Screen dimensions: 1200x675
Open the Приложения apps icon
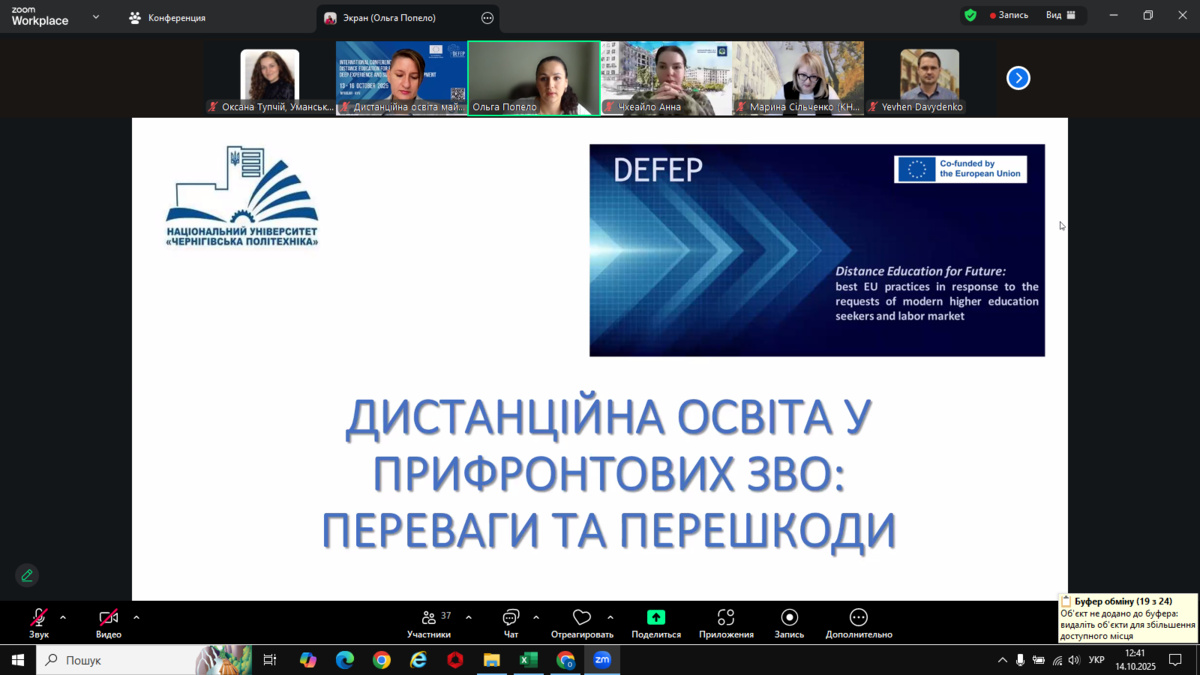coord(726,618)
